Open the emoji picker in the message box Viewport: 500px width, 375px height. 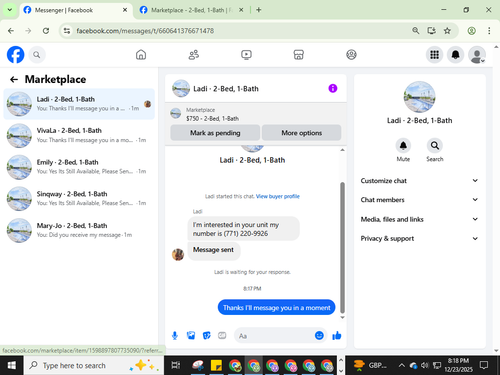tap(319, 335)
